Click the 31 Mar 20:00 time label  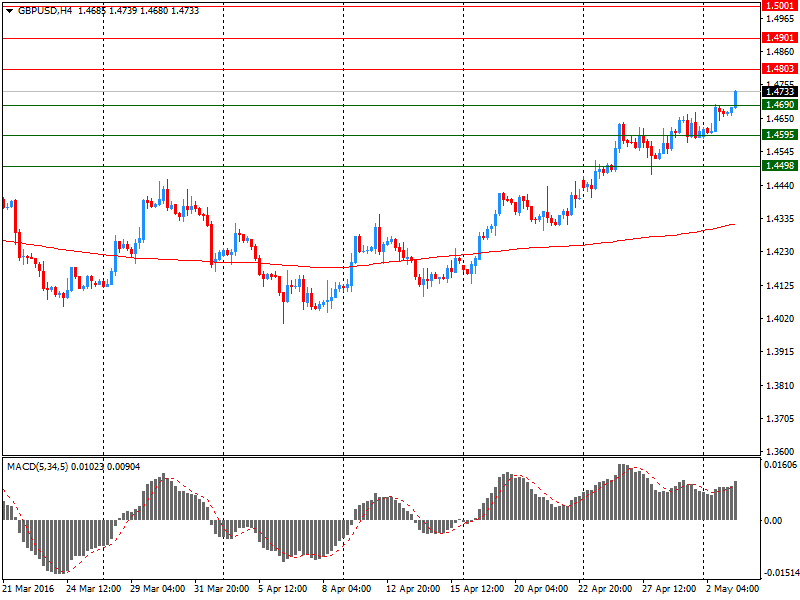tap(221, 589)
